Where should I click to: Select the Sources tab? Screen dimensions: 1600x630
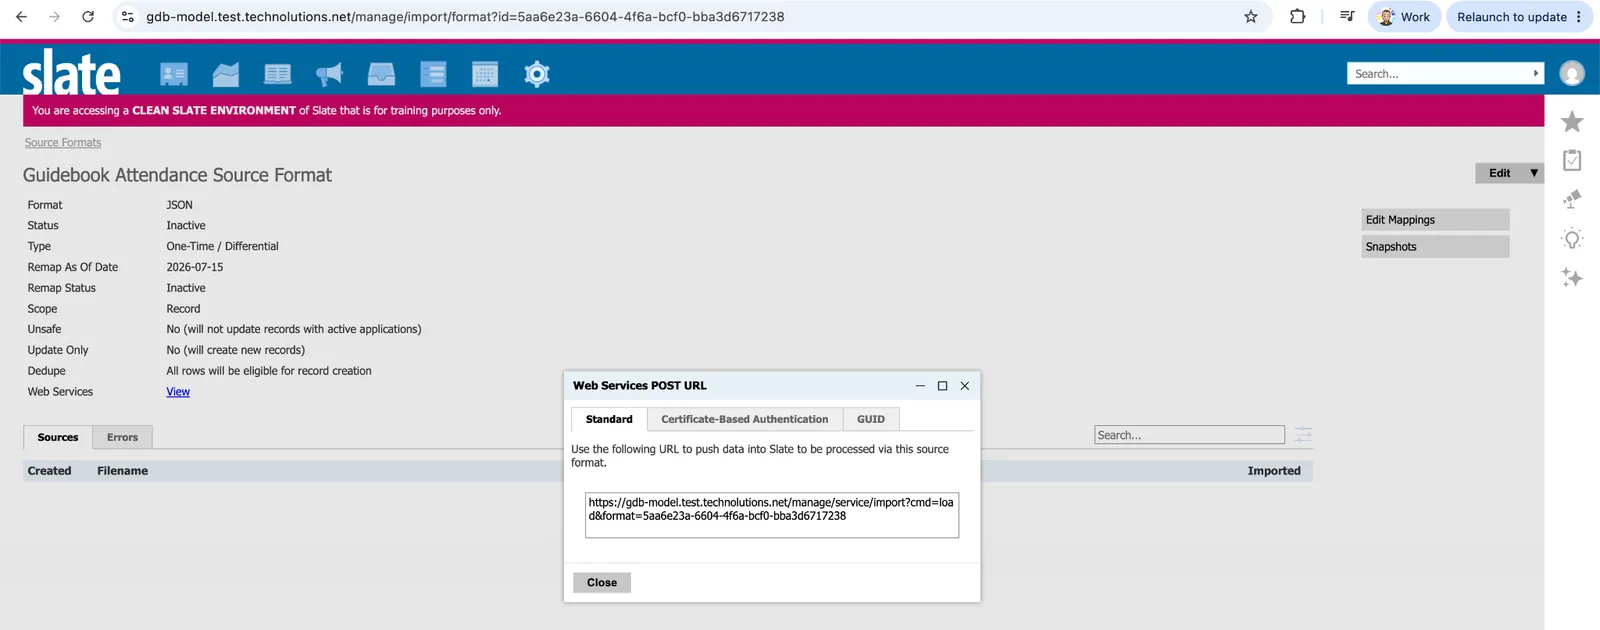(58, 438)
